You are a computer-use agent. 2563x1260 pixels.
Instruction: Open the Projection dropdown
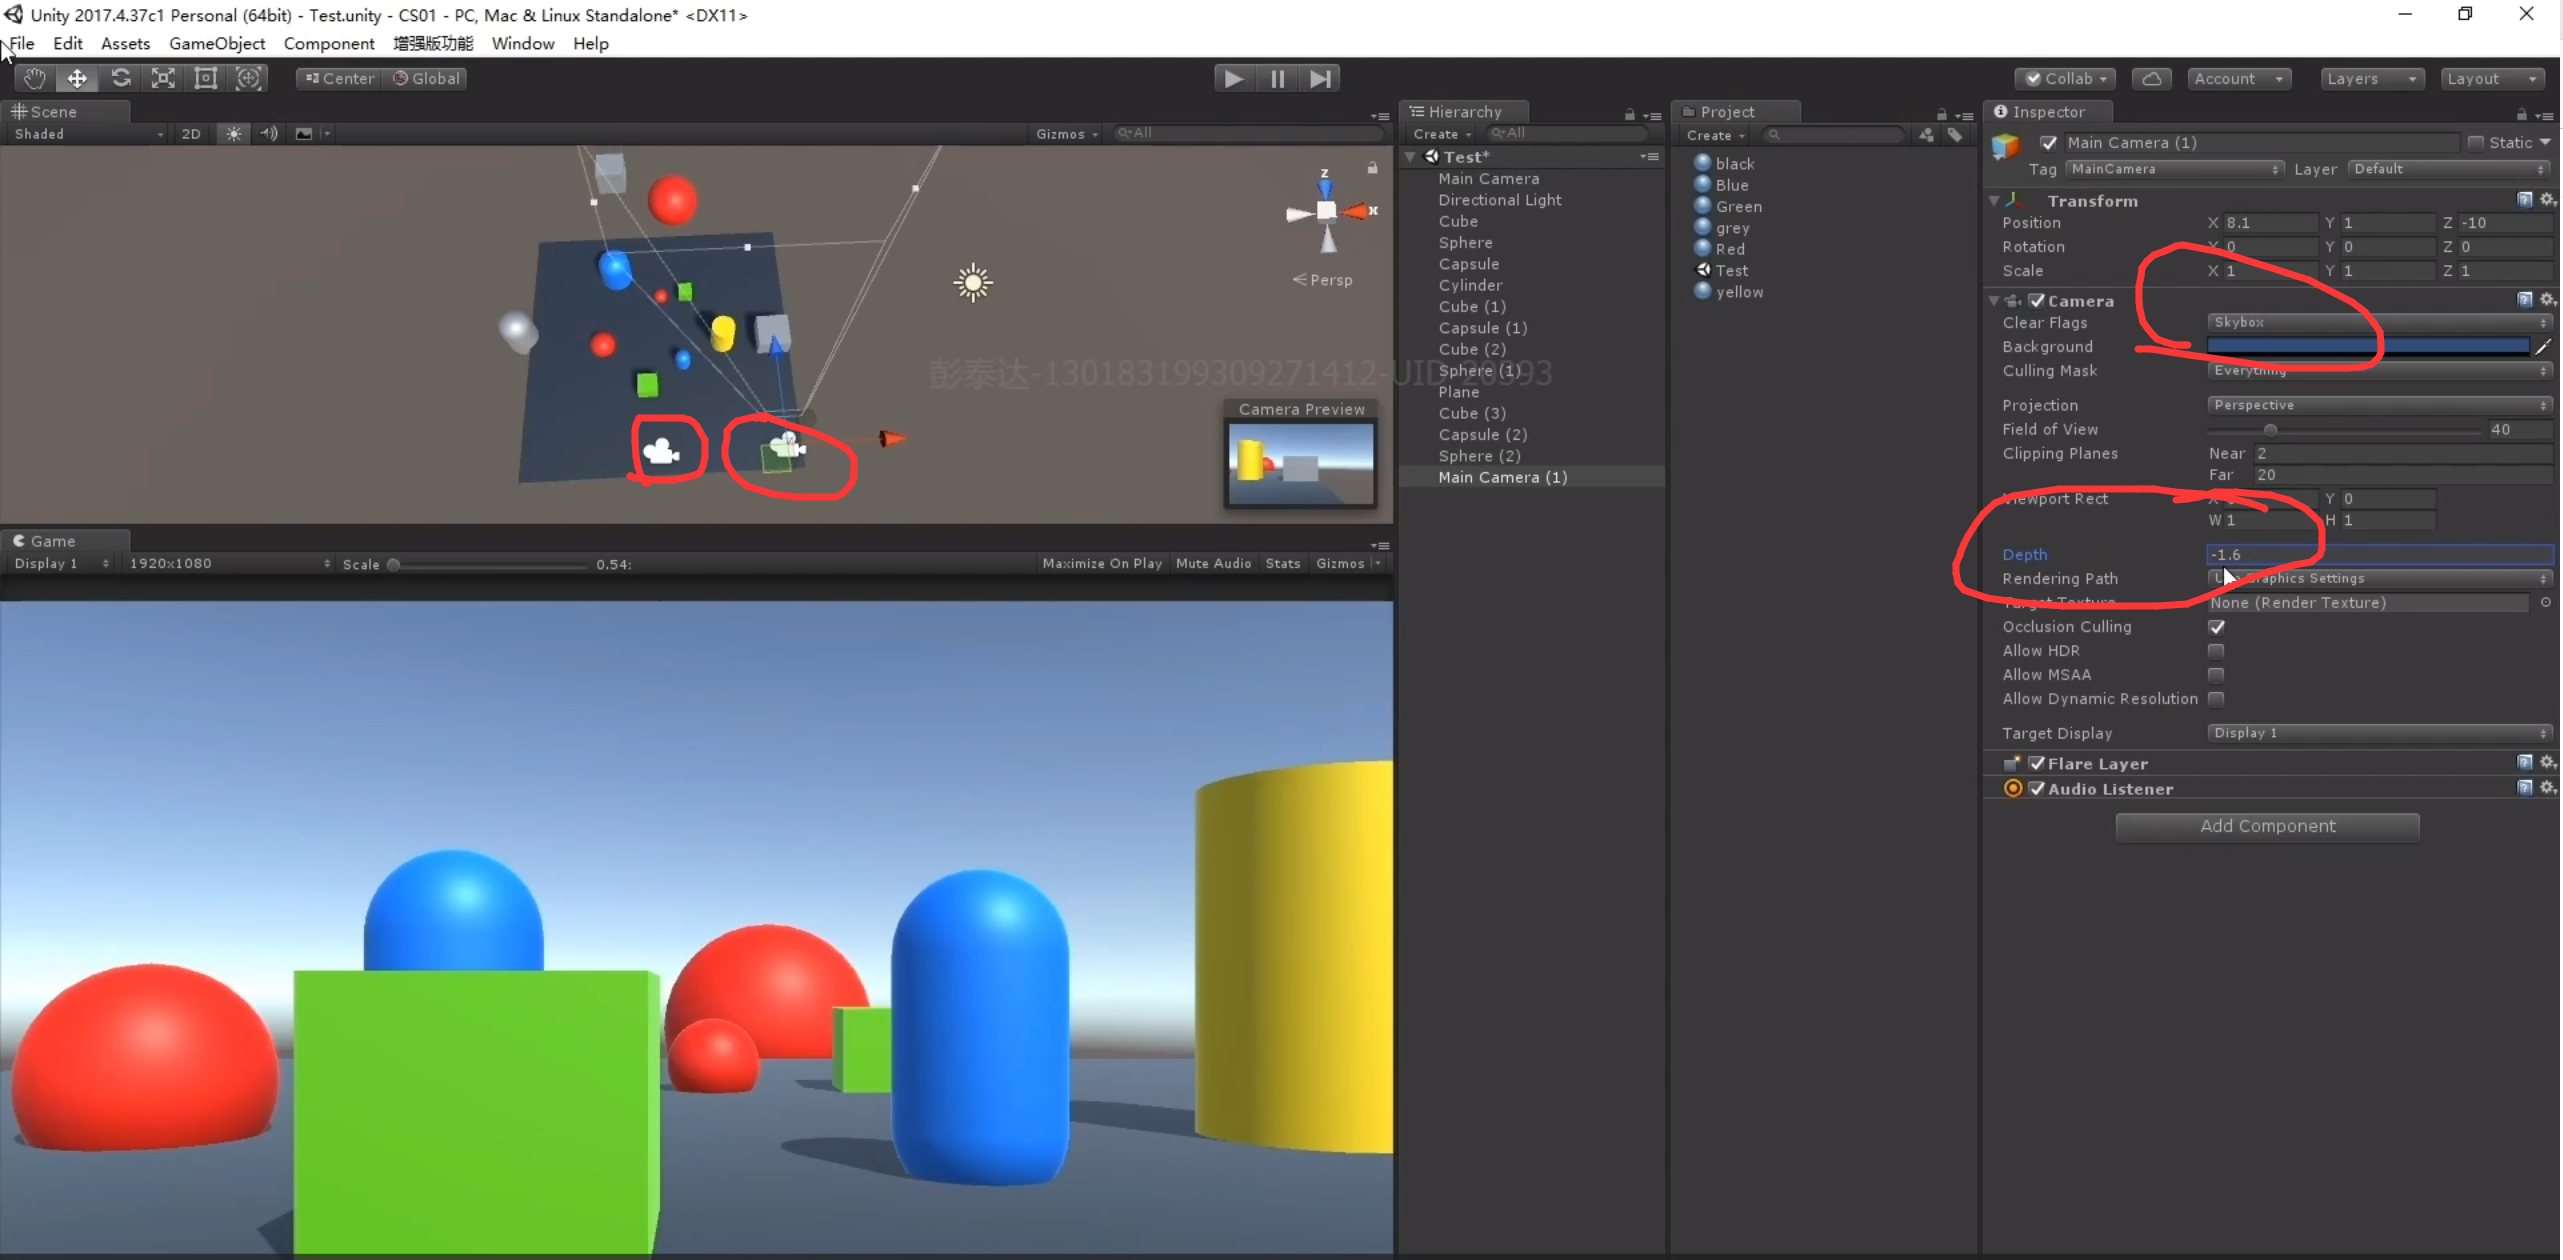[2378, 405]
